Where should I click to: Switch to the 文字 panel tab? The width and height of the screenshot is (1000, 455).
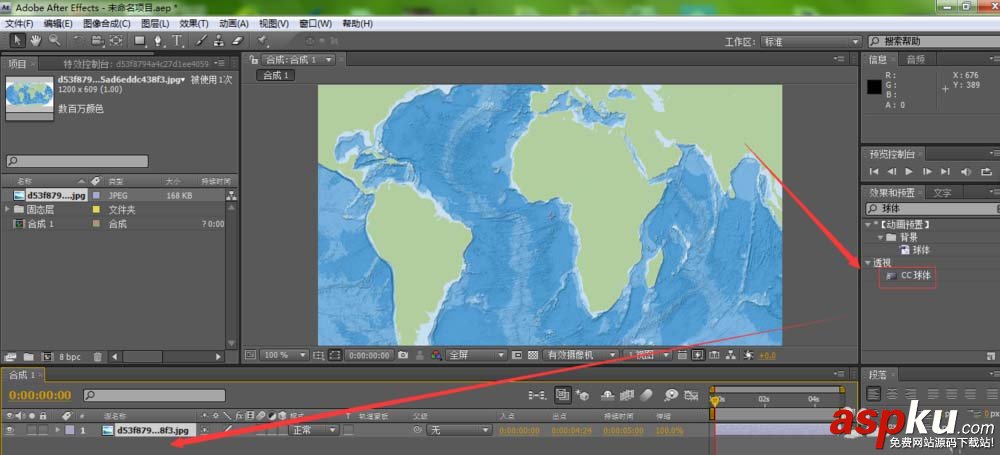click(x=942, y=192)
